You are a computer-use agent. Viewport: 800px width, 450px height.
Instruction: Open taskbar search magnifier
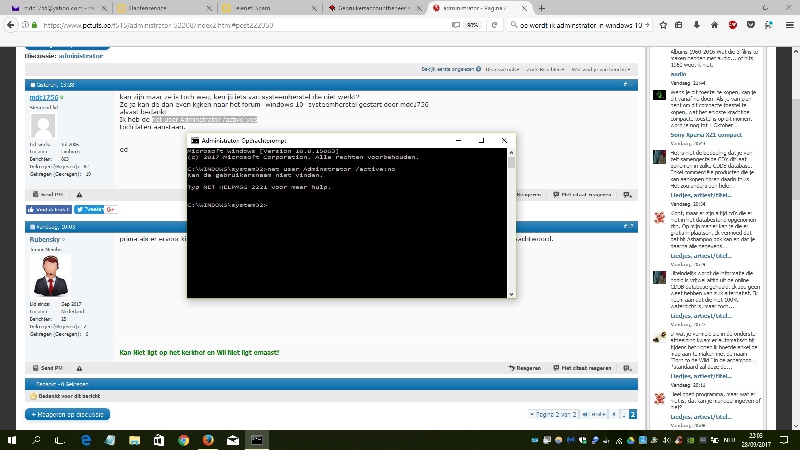[x=36, y=440]
